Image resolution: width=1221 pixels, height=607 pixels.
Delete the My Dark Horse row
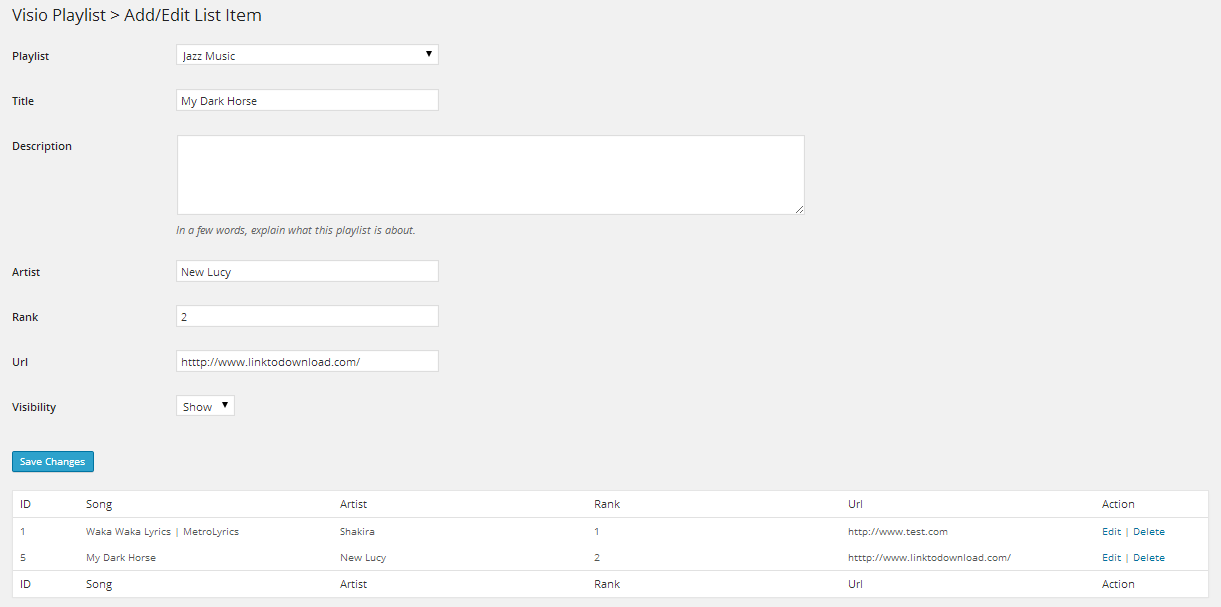coord(1148,558)
